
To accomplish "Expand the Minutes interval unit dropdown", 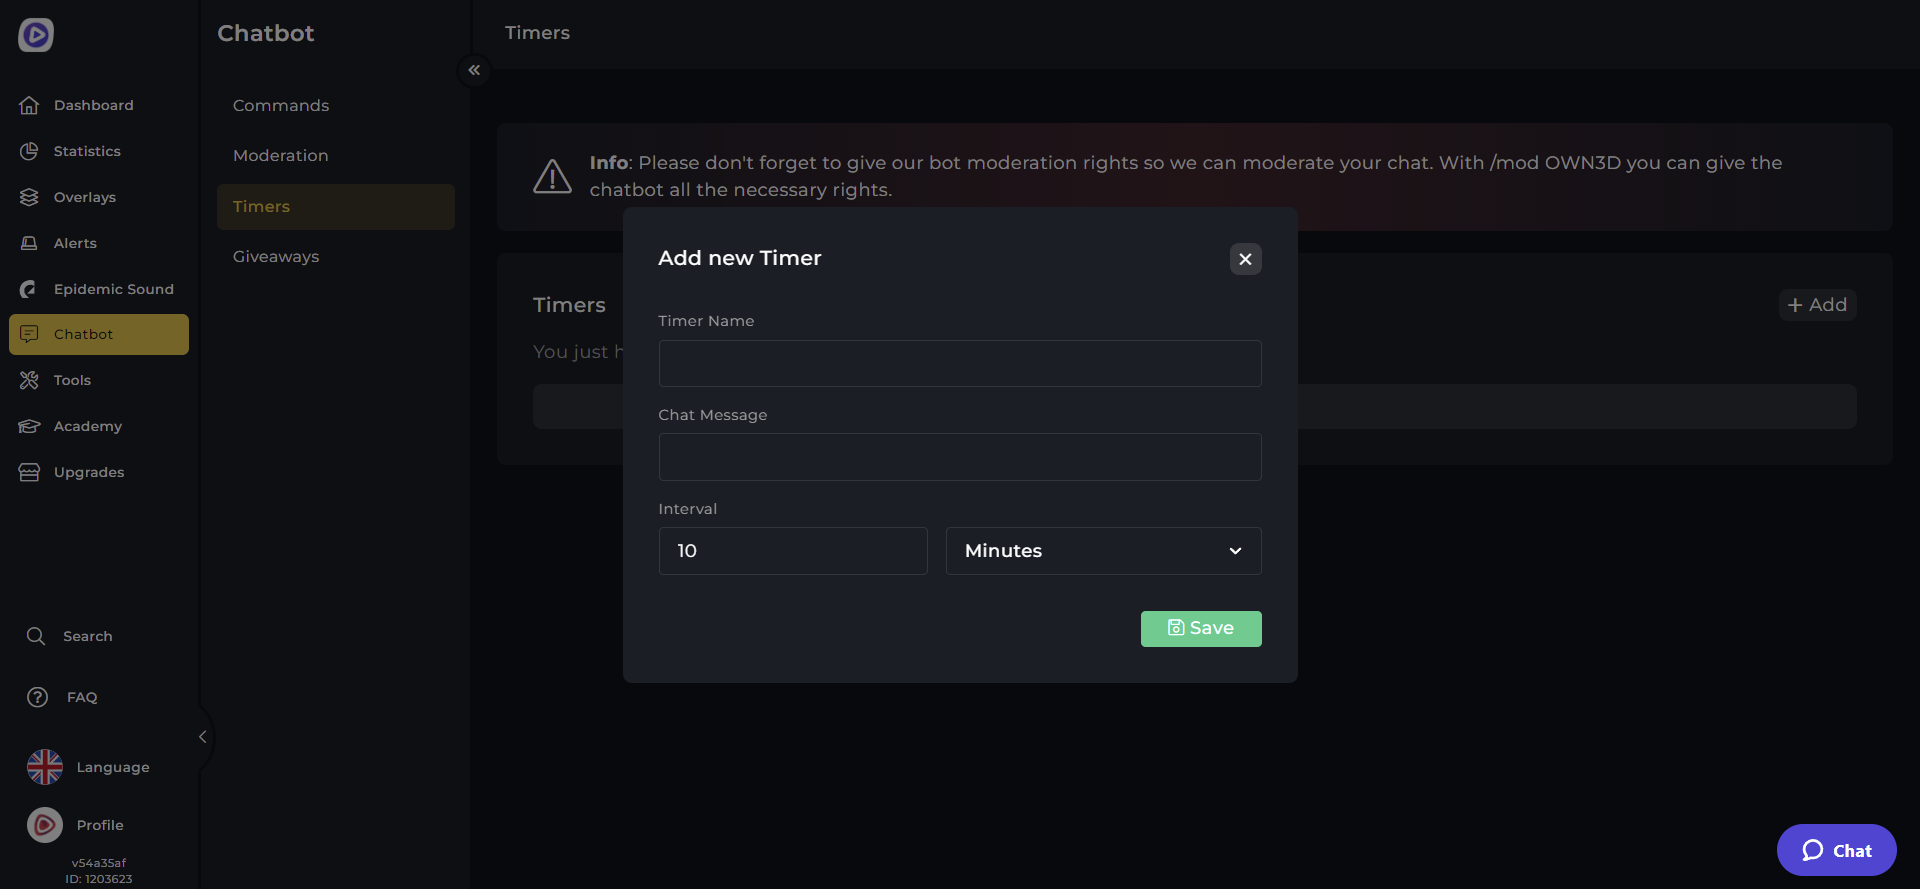I will tap(1103, 551).
